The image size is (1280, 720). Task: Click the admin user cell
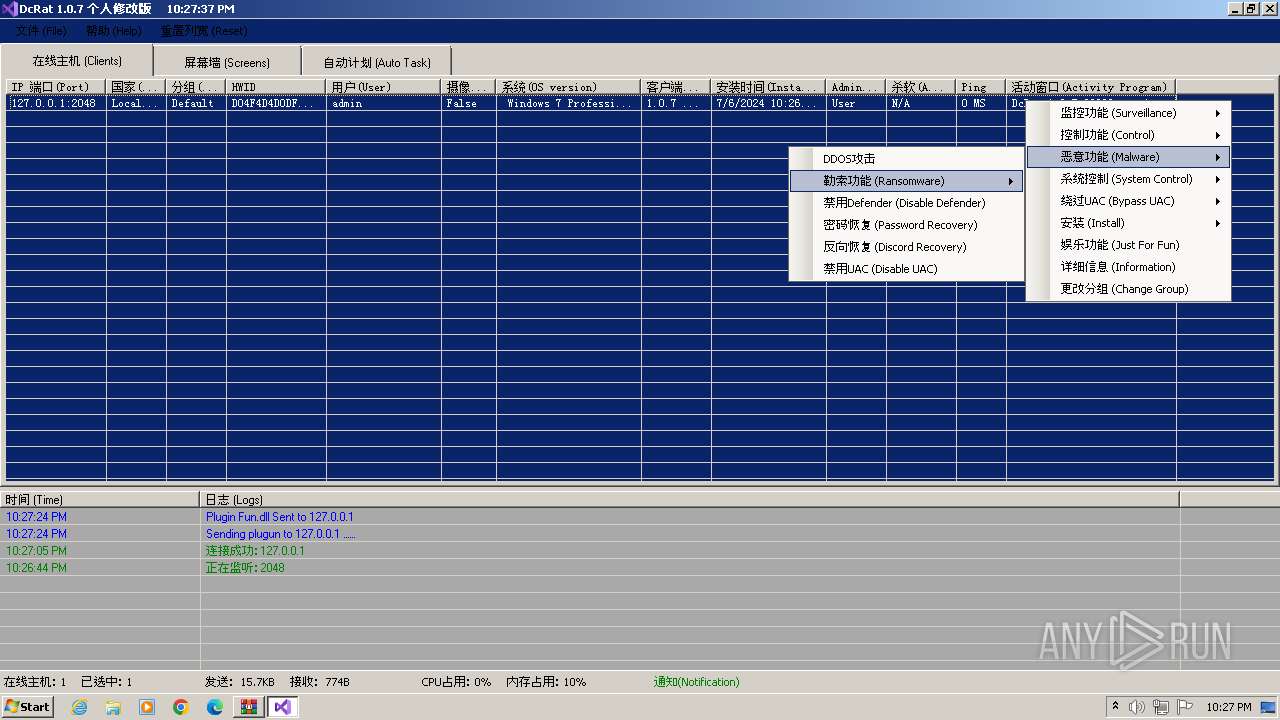click(x=384, y=103)
